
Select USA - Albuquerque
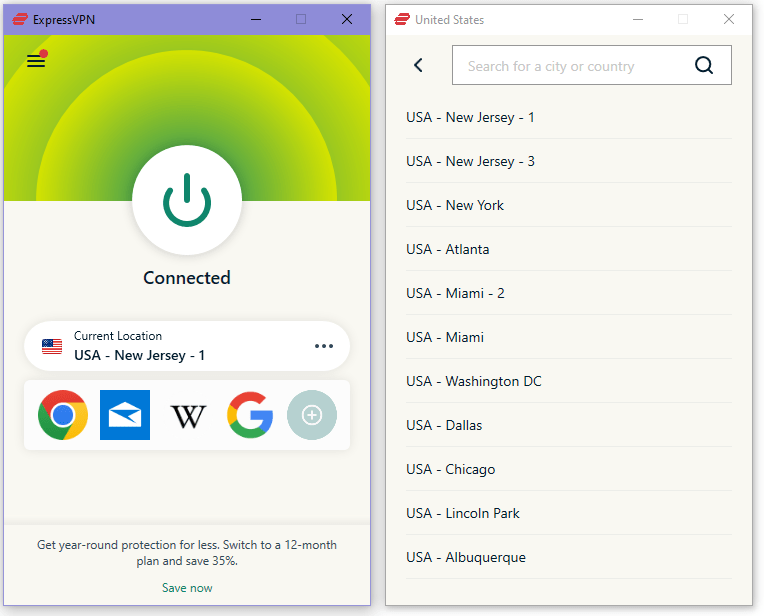569,557
